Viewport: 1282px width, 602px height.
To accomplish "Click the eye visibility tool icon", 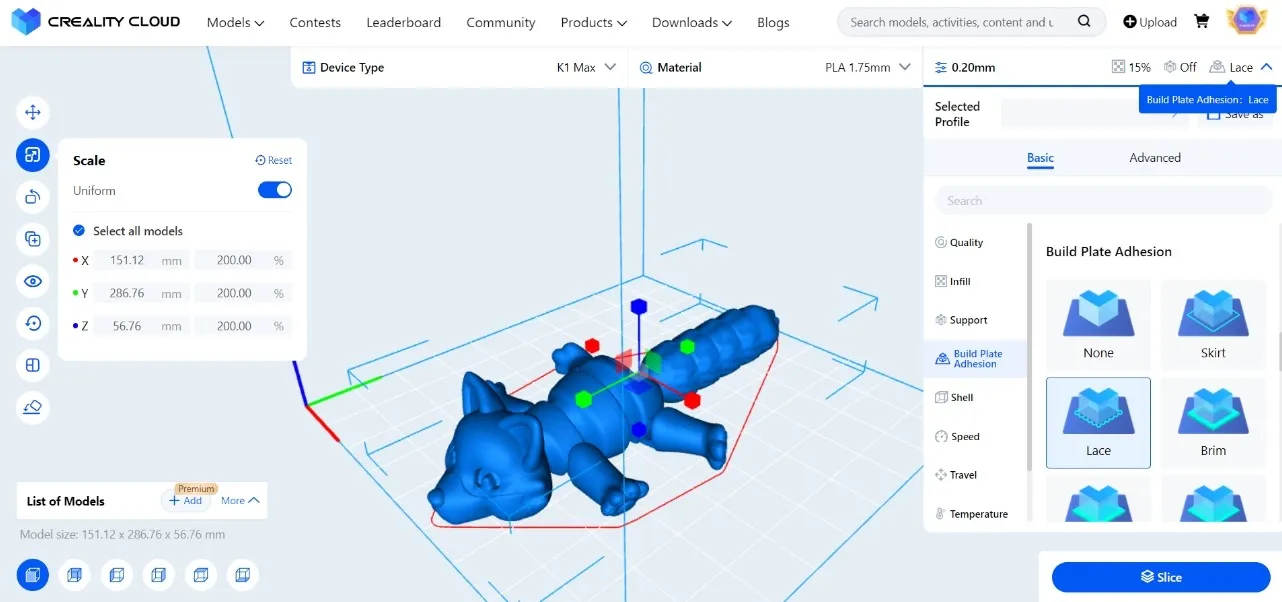I will (x=32, y=281).
